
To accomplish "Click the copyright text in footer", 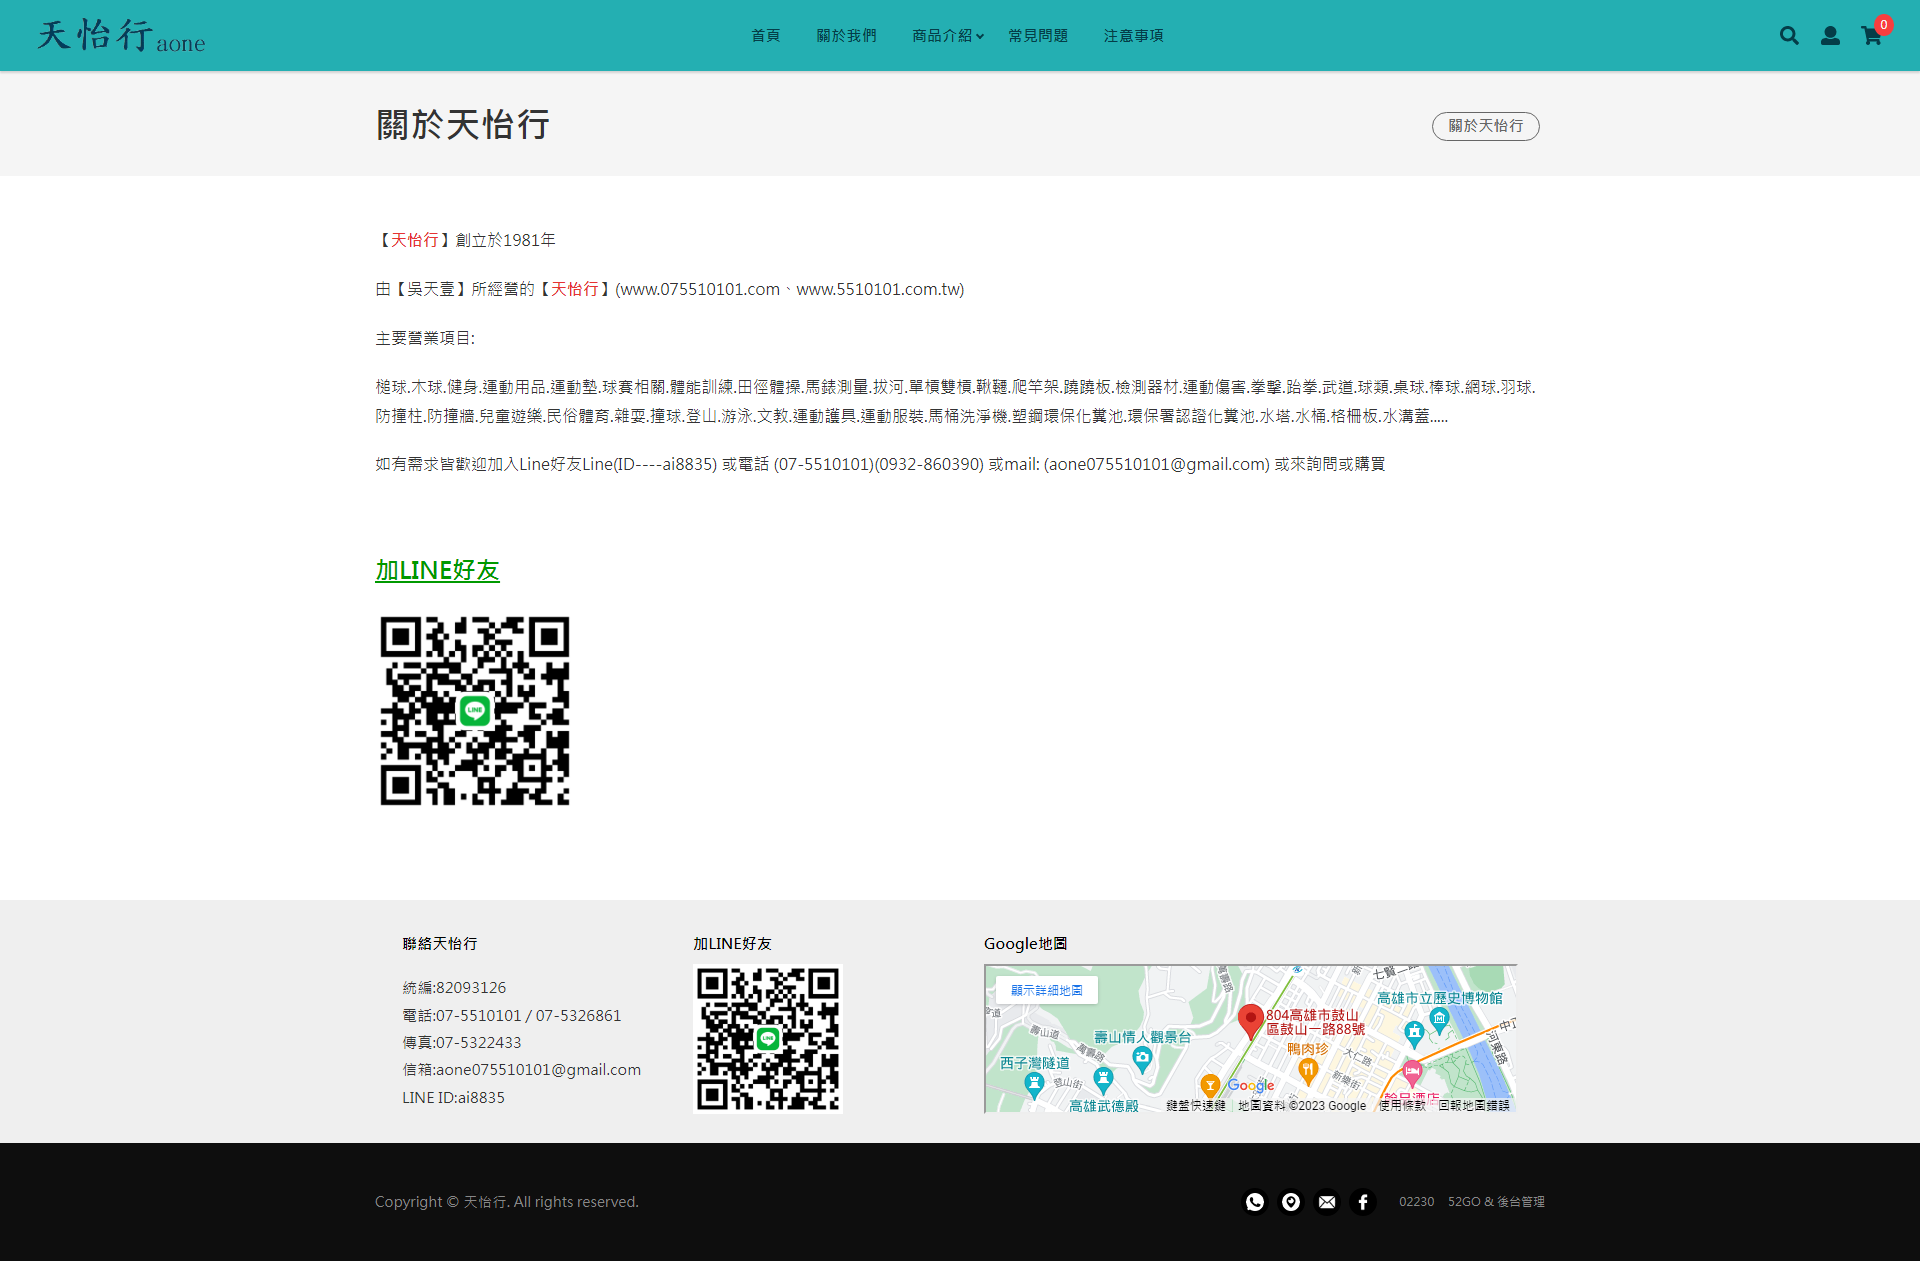I will [507, 1202].
